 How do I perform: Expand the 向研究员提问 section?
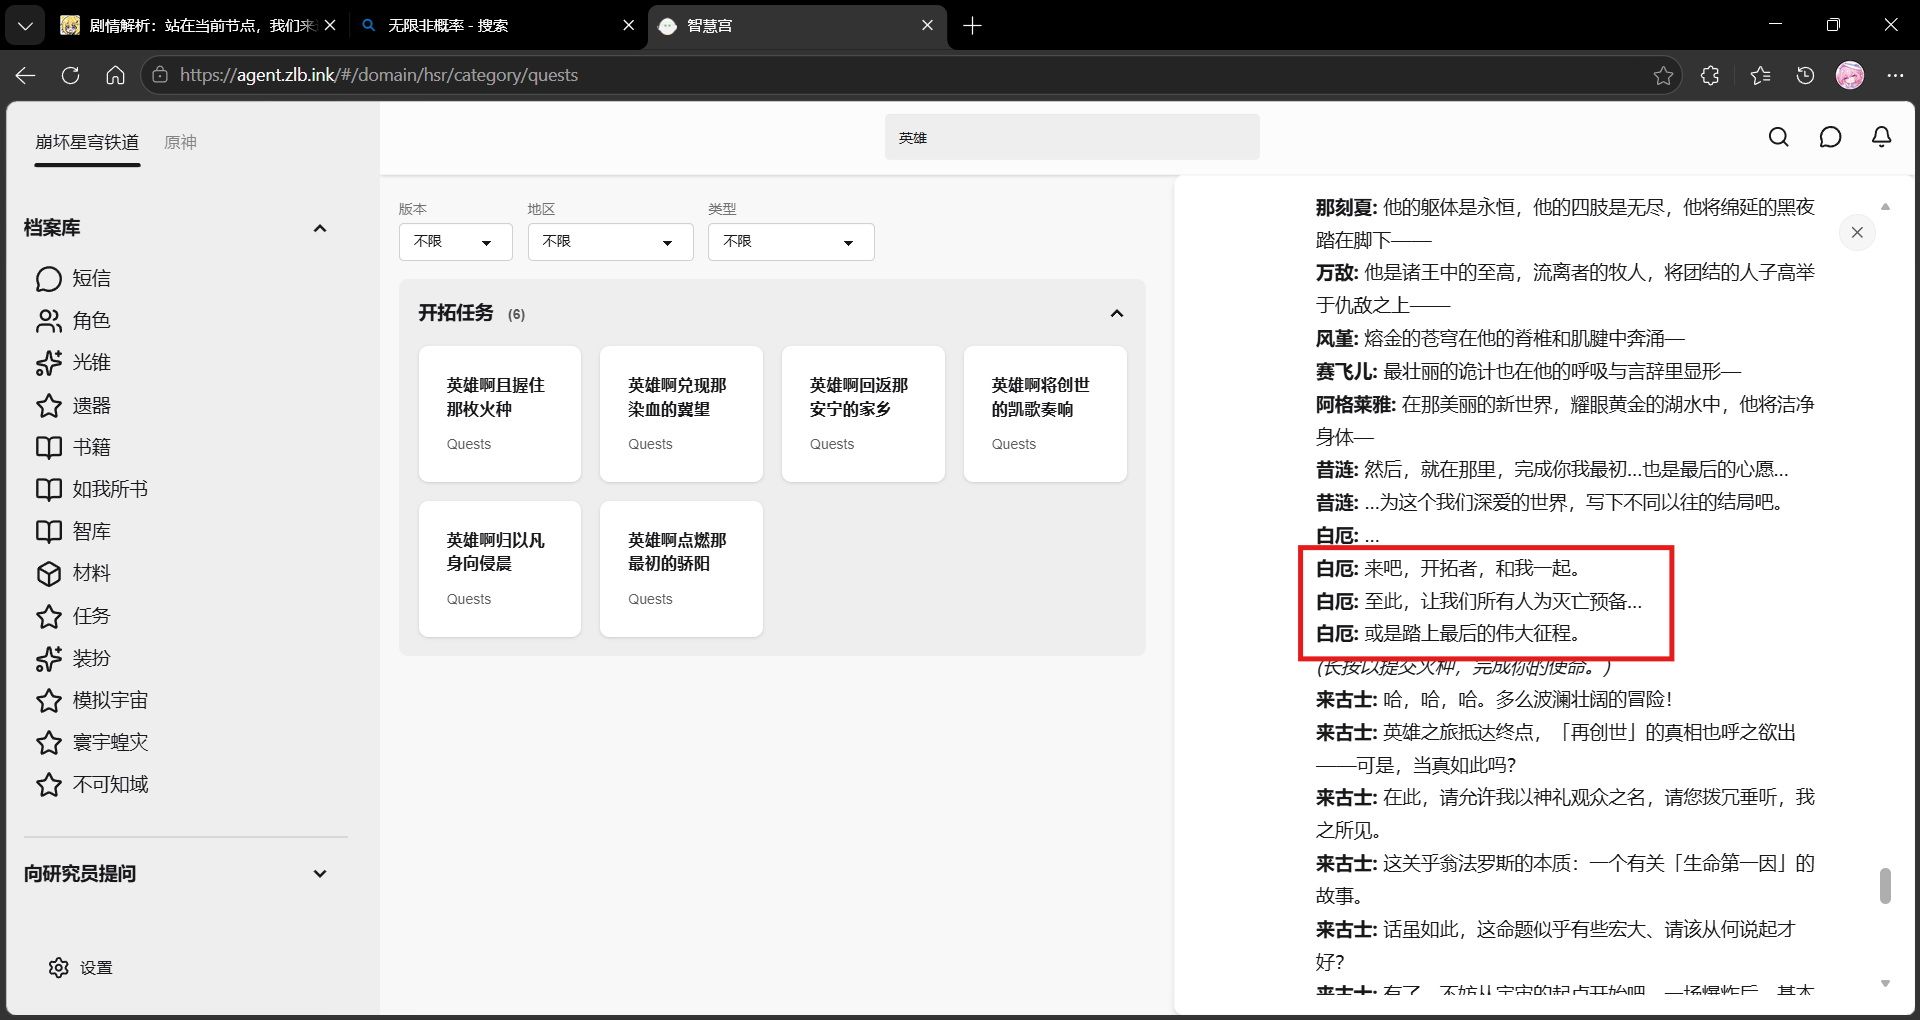pos(320,874)
